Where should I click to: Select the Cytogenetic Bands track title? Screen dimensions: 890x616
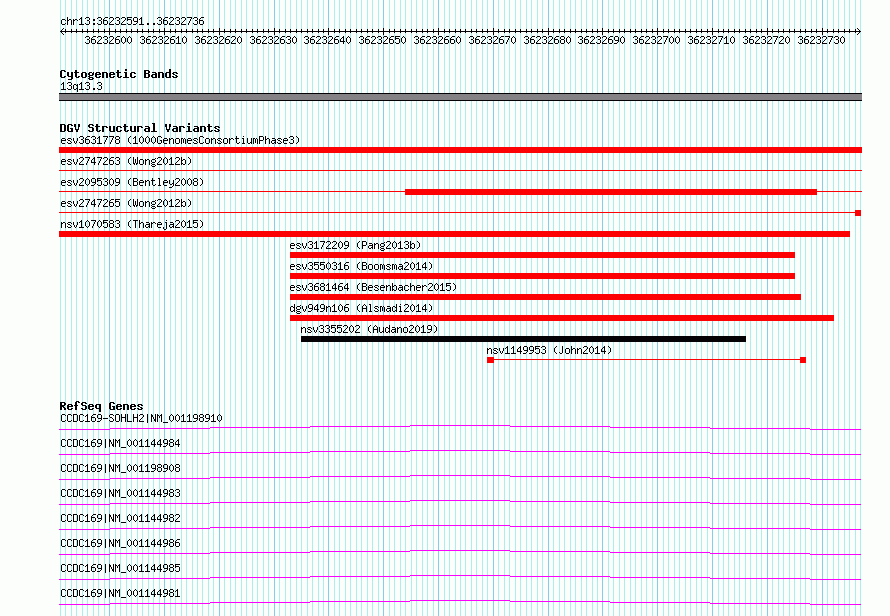tap(119, 74)
